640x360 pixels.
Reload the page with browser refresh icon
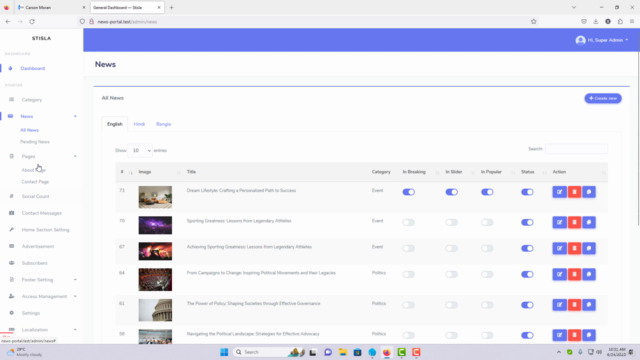pyautogui.click(x=32, y=22)
